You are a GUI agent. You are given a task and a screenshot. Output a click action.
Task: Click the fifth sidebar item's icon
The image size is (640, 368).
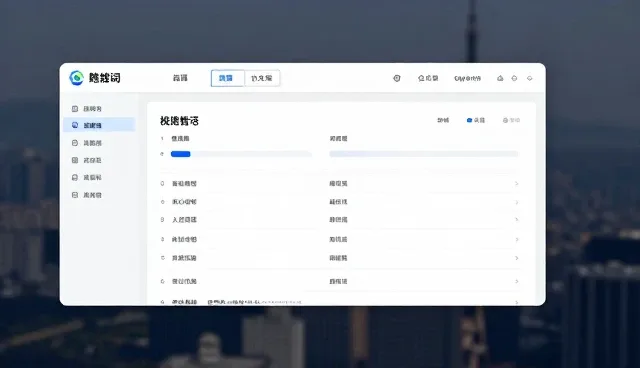(x=75, y=177)
